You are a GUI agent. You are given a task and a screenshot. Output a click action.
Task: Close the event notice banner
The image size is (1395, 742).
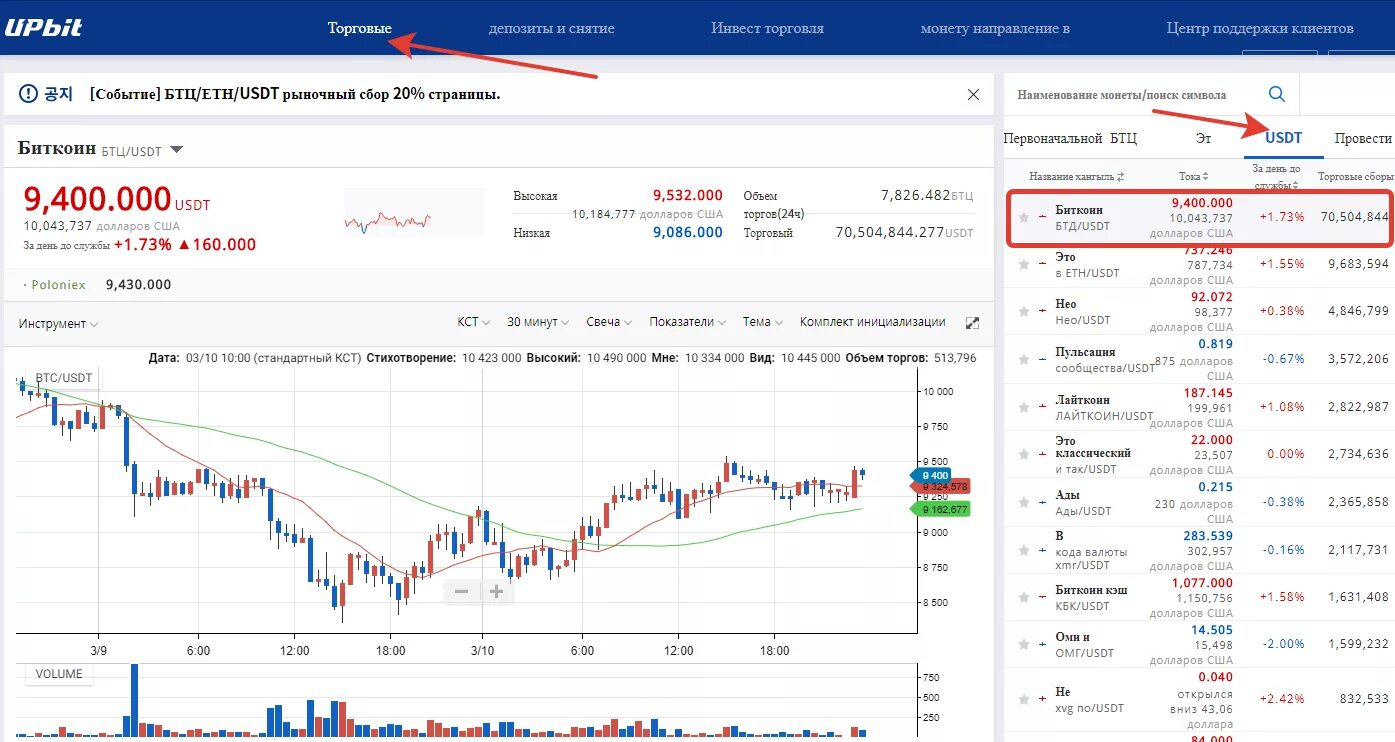(973, 94)
